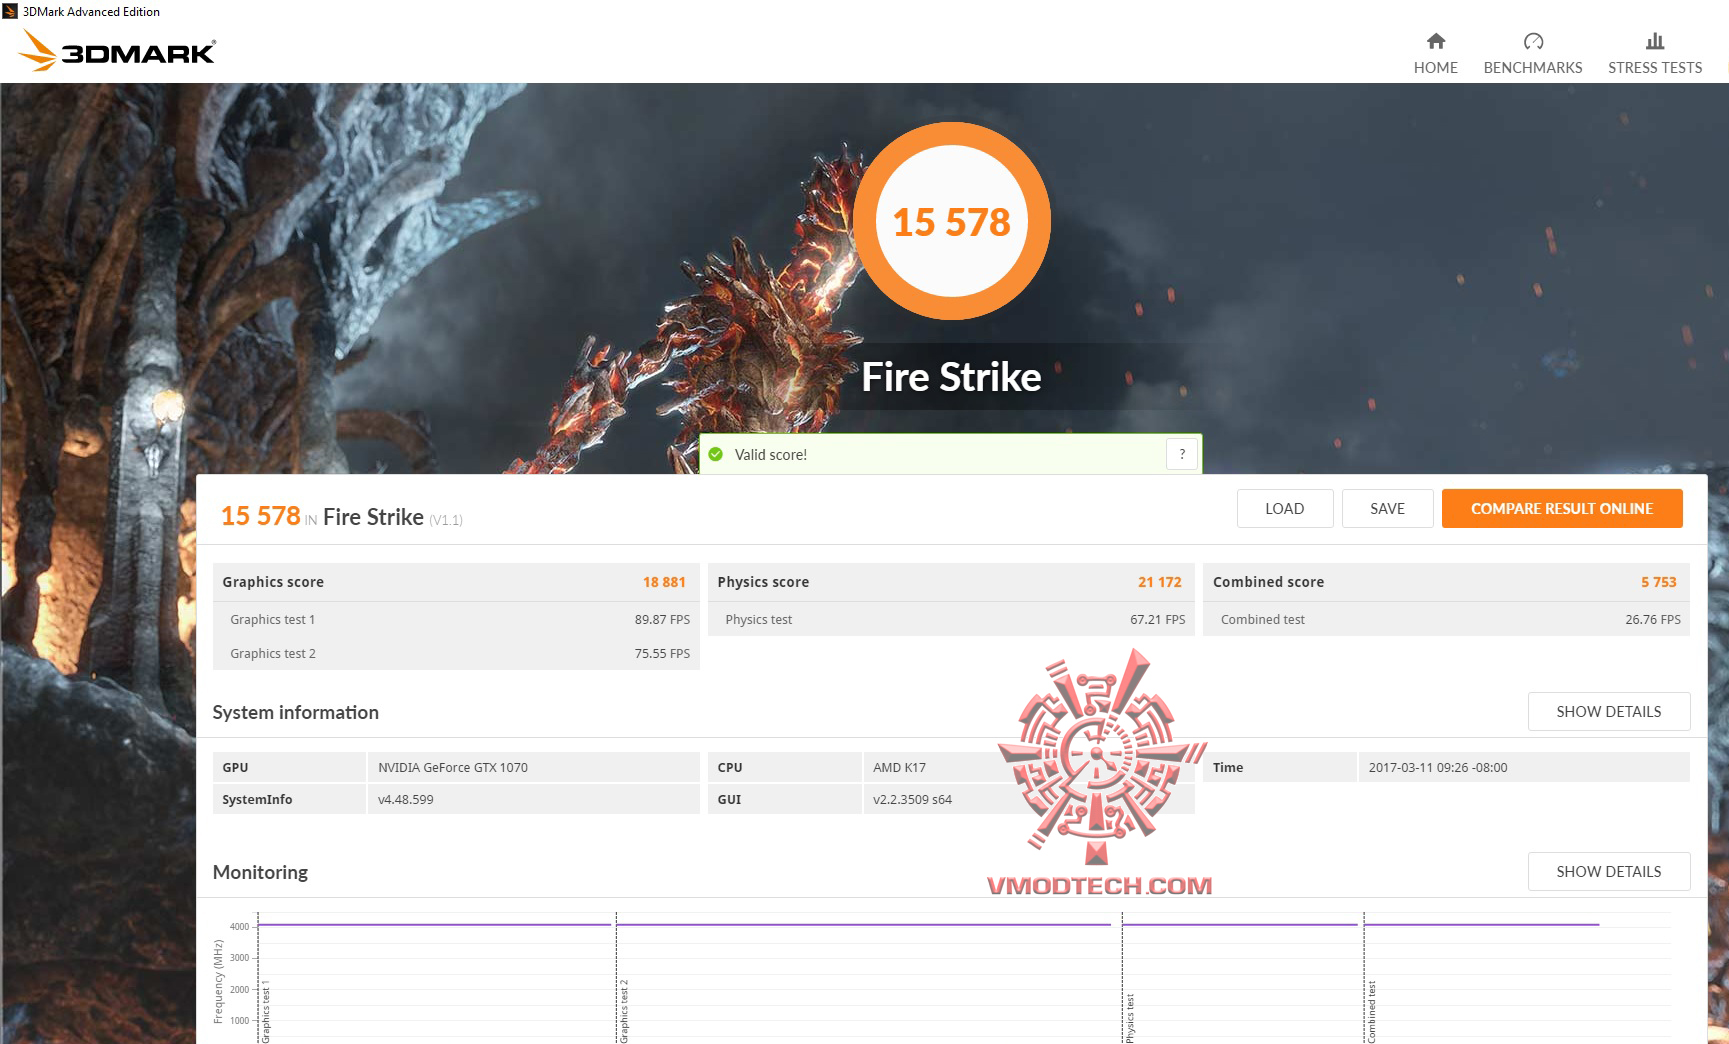Click the question mark help button
The height and width of the screenshot is (1044, 1729).
[x=1182, y=454]
